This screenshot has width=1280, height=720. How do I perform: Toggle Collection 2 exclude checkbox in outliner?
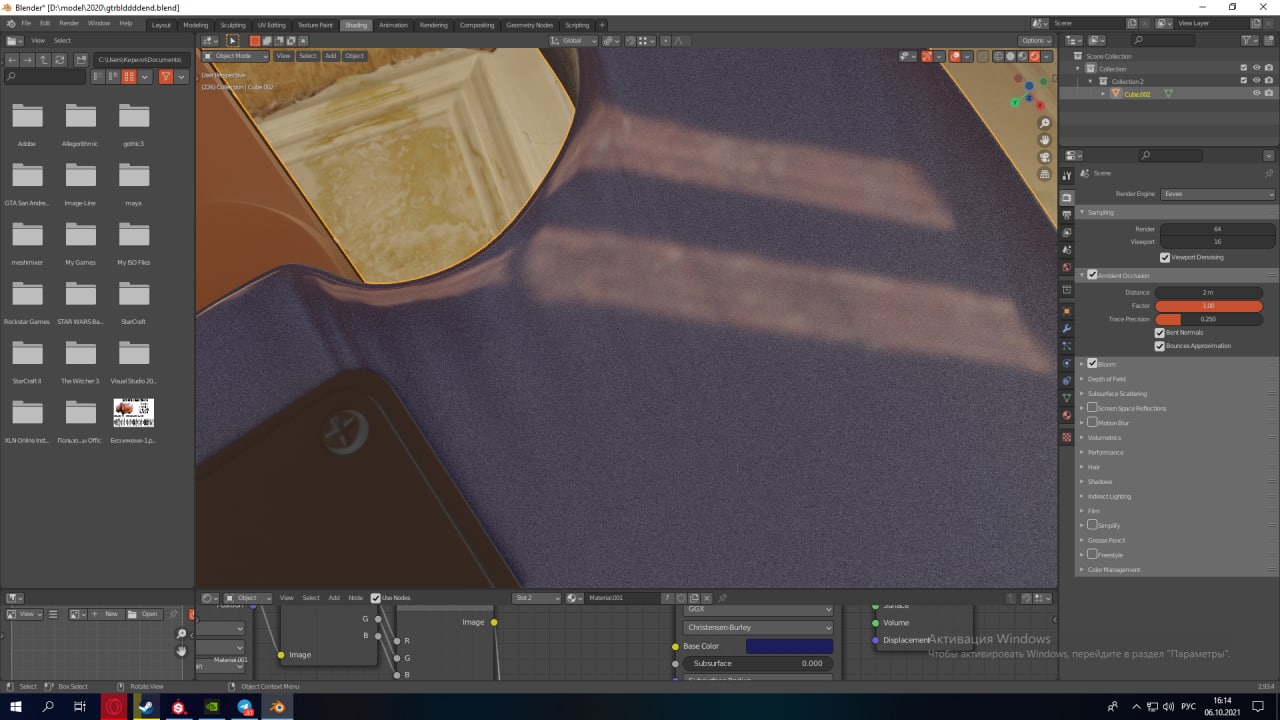coord(1242,81)
